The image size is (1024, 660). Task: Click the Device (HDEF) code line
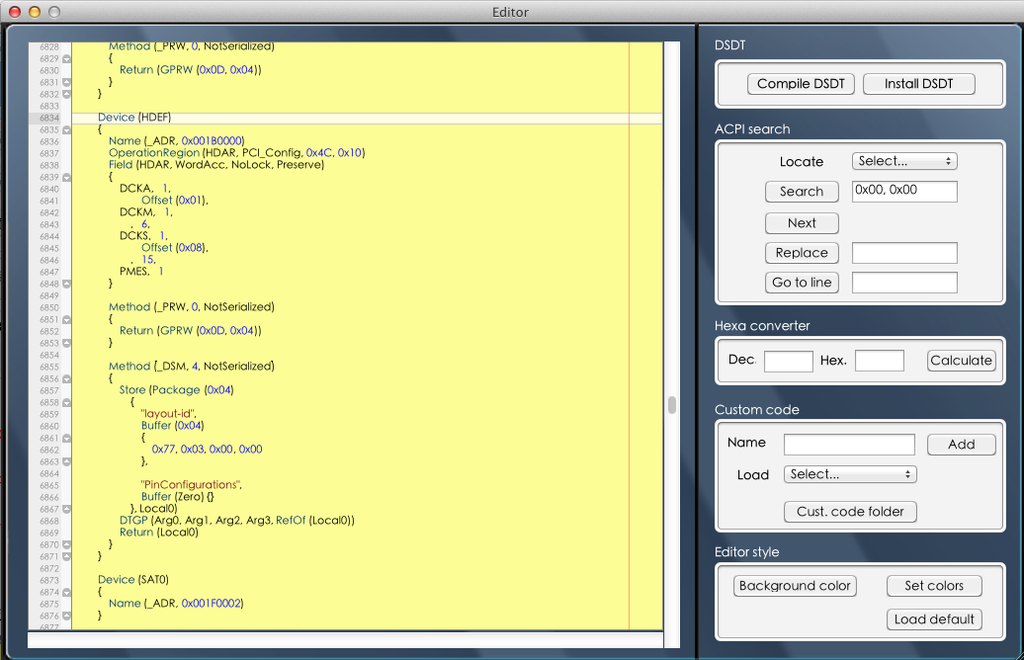135,118
